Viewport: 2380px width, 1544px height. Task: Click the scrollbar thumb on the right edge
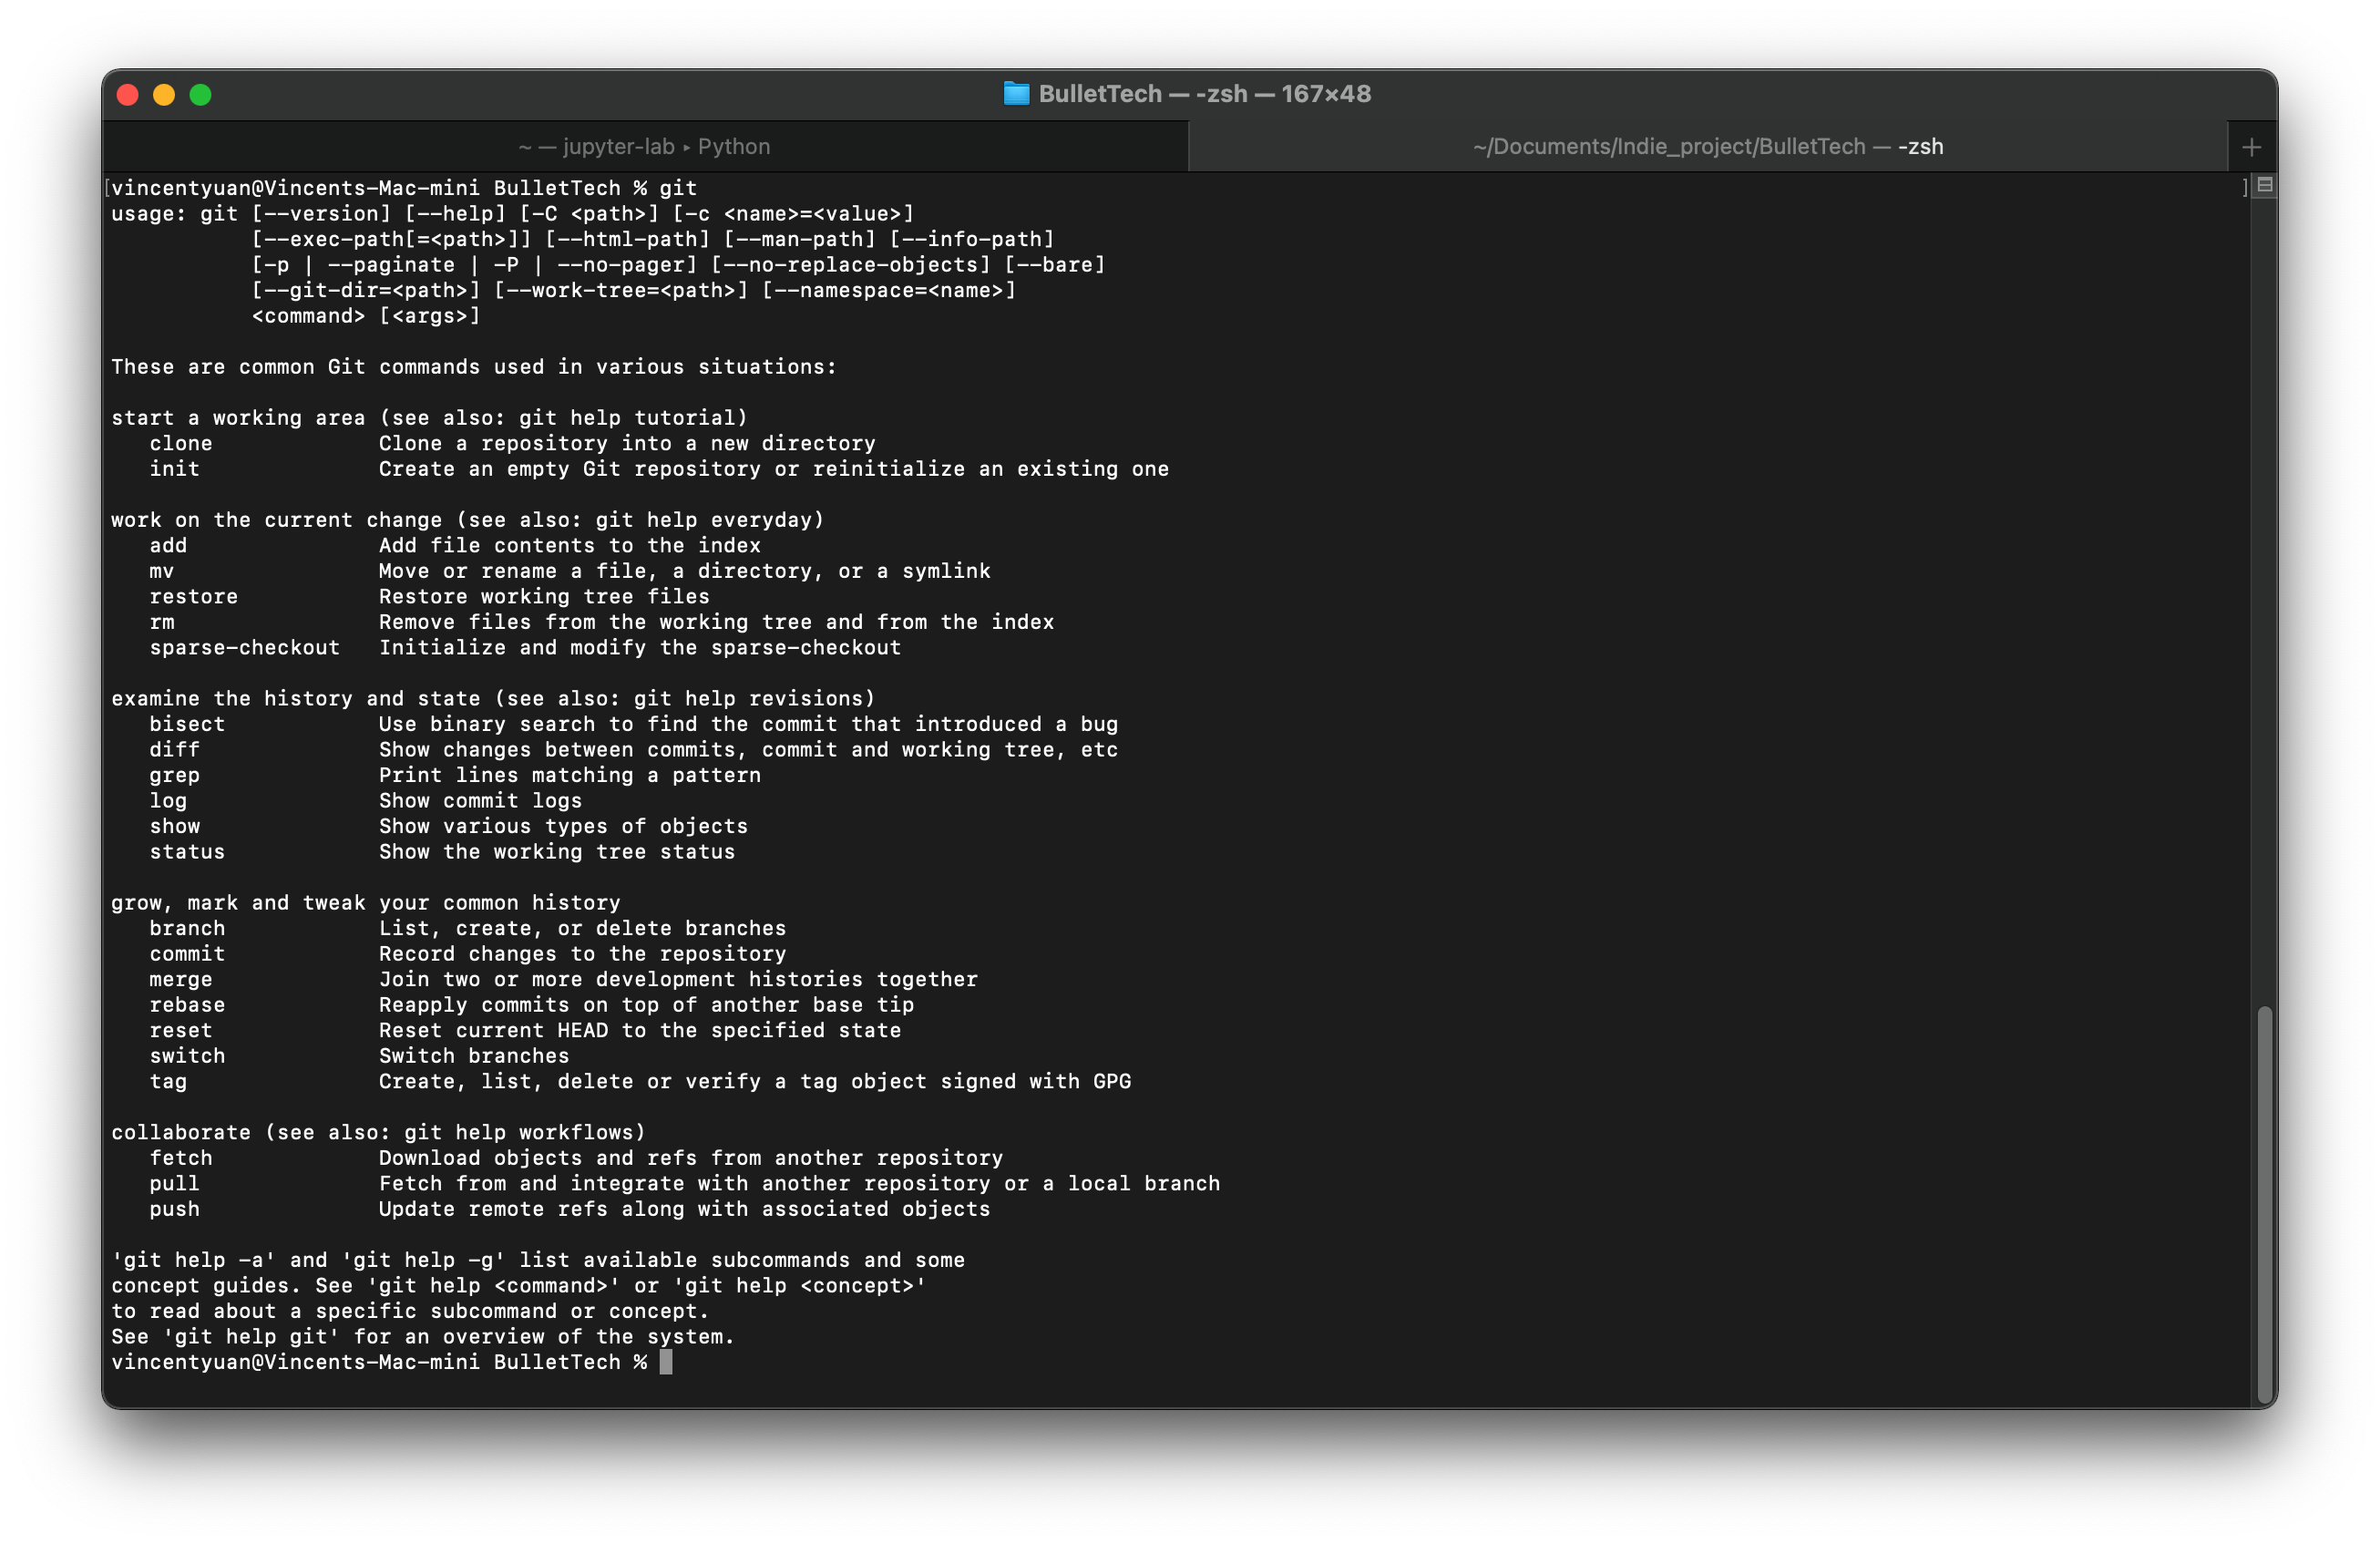point(2263,1200)
